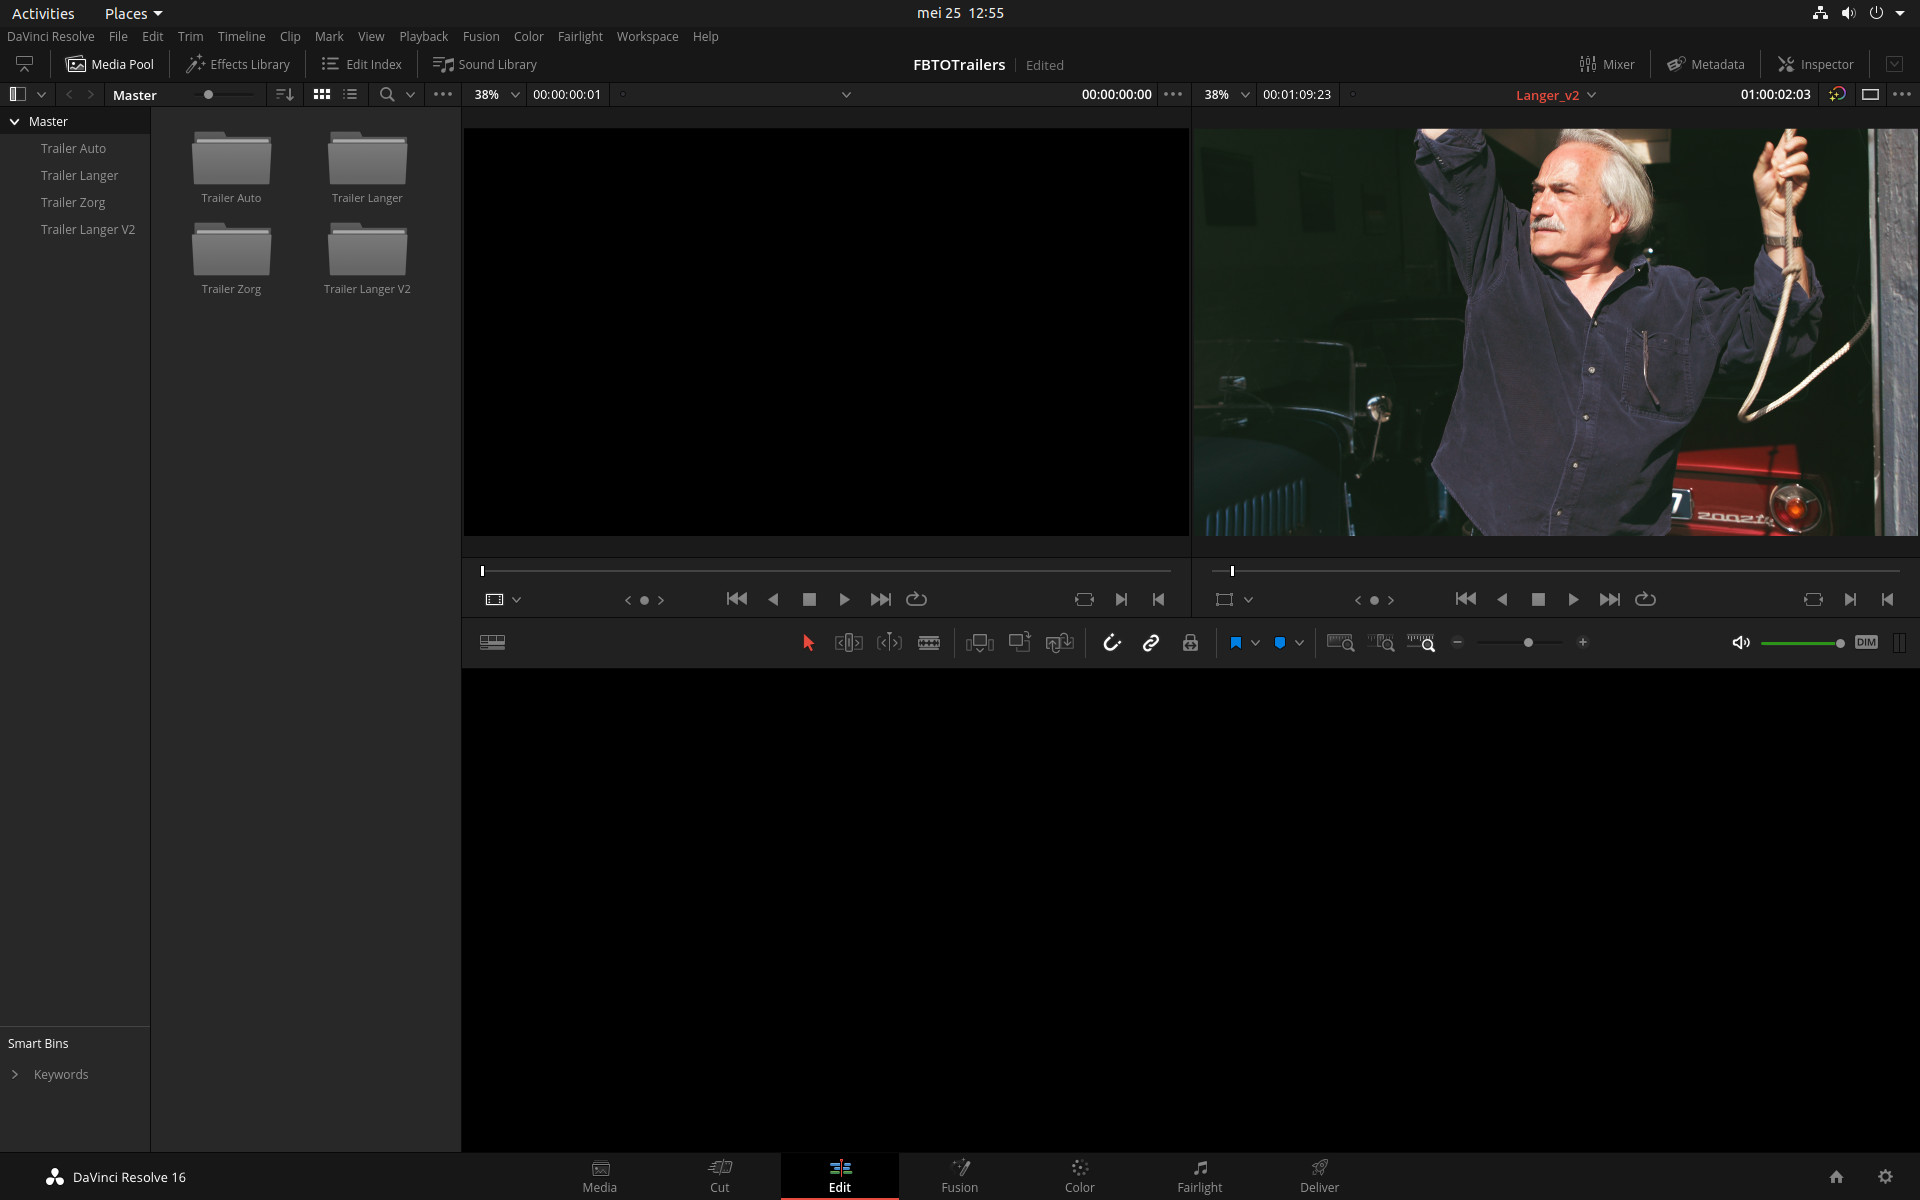Image resolution: width=1920 pixels, height=1200 pixels.
Task: Activate Dynamic Trim Mode tool
Action: coord(889,643)
